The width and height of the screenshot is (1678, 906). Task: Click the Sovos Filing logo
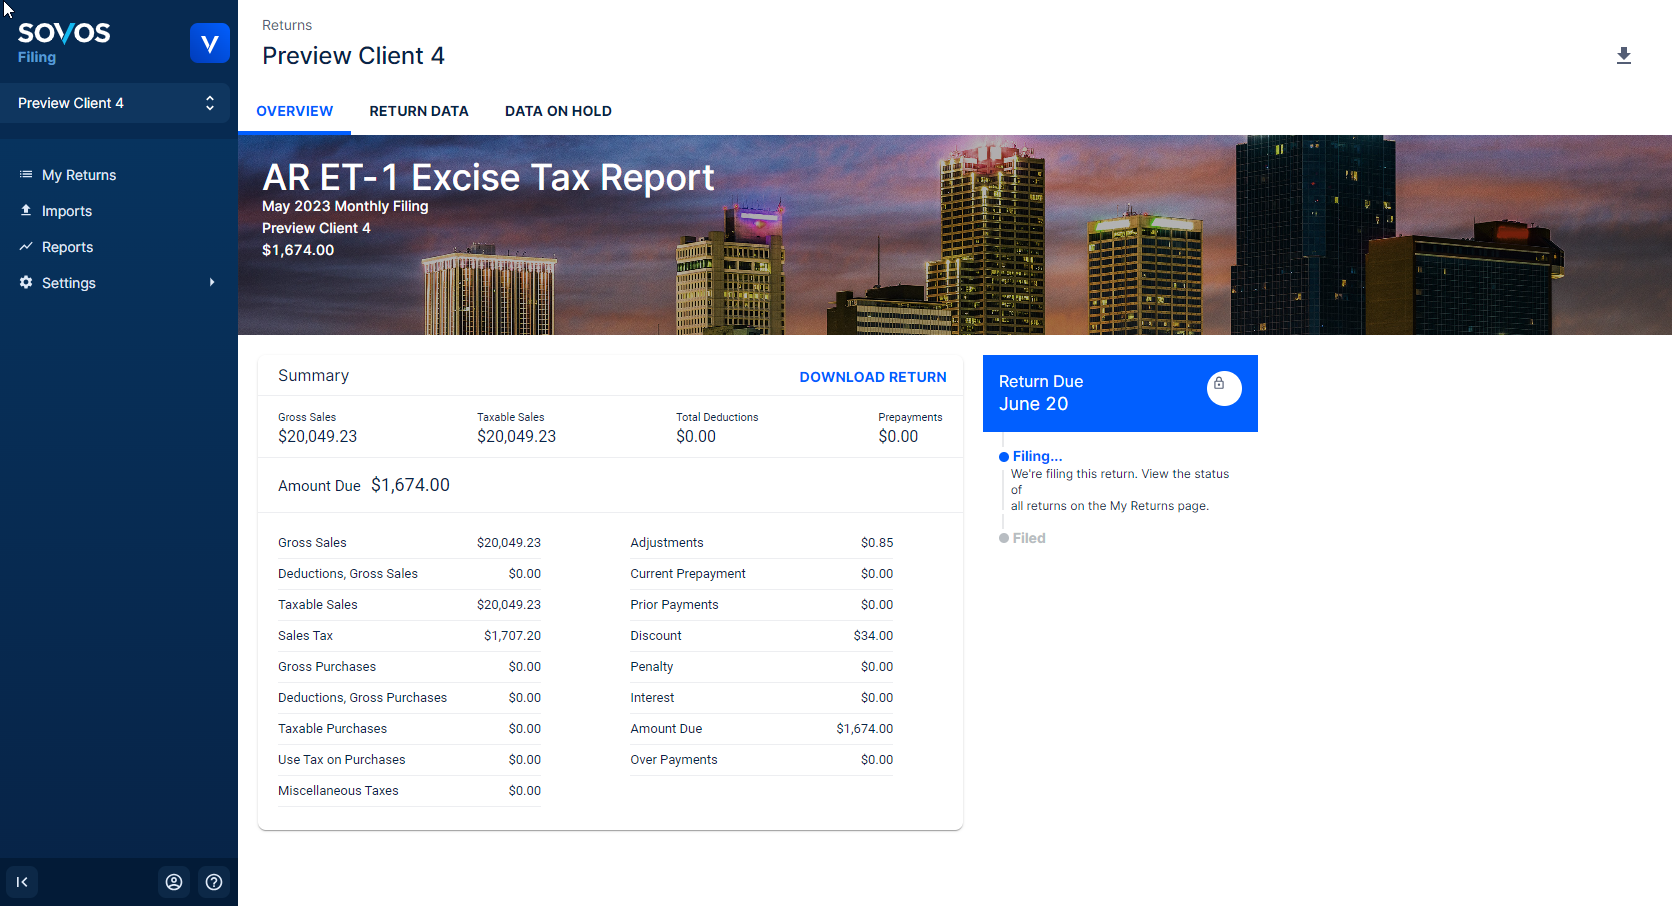point(64,42)
